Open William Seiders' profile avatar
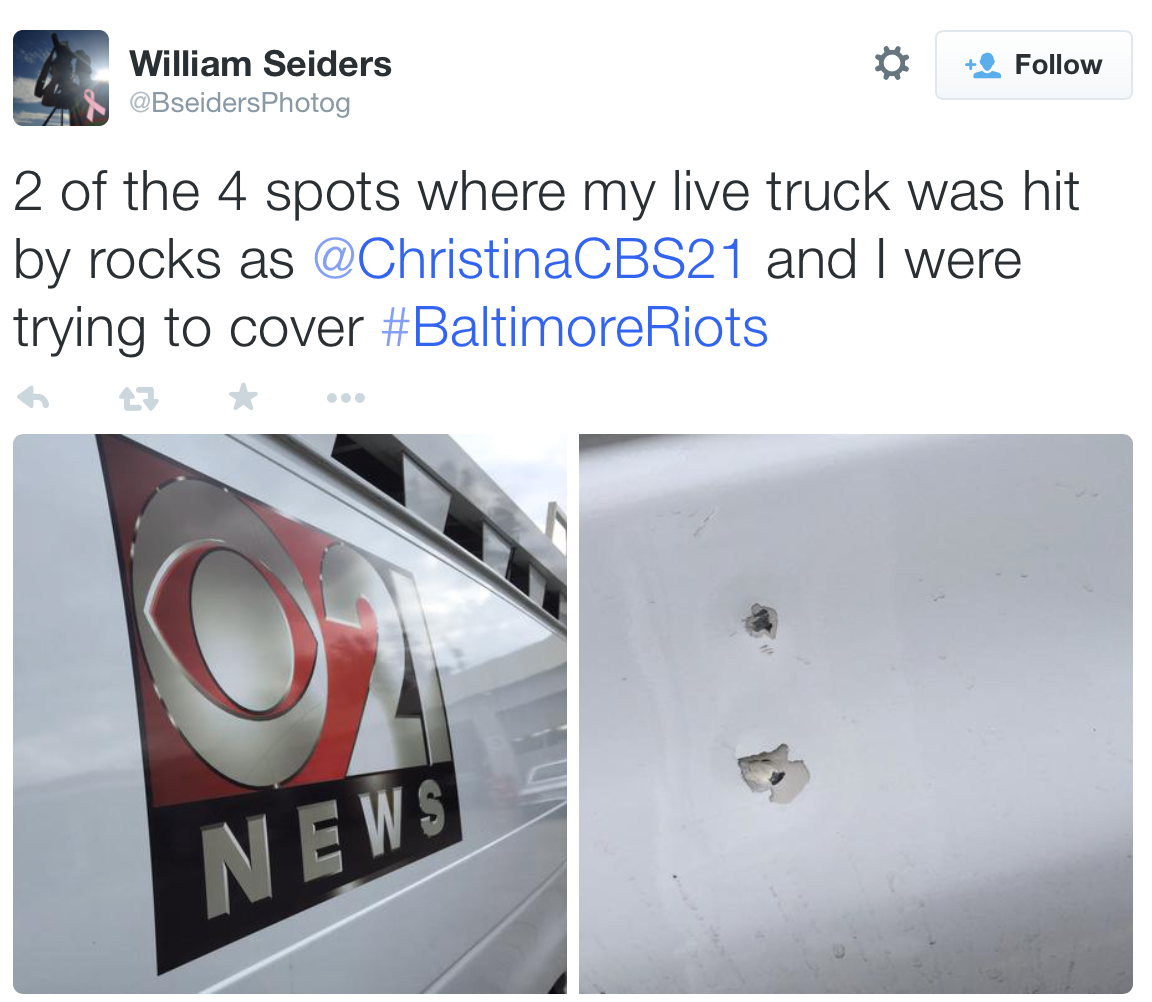1152x1002 pixels. tap(61, 78)
